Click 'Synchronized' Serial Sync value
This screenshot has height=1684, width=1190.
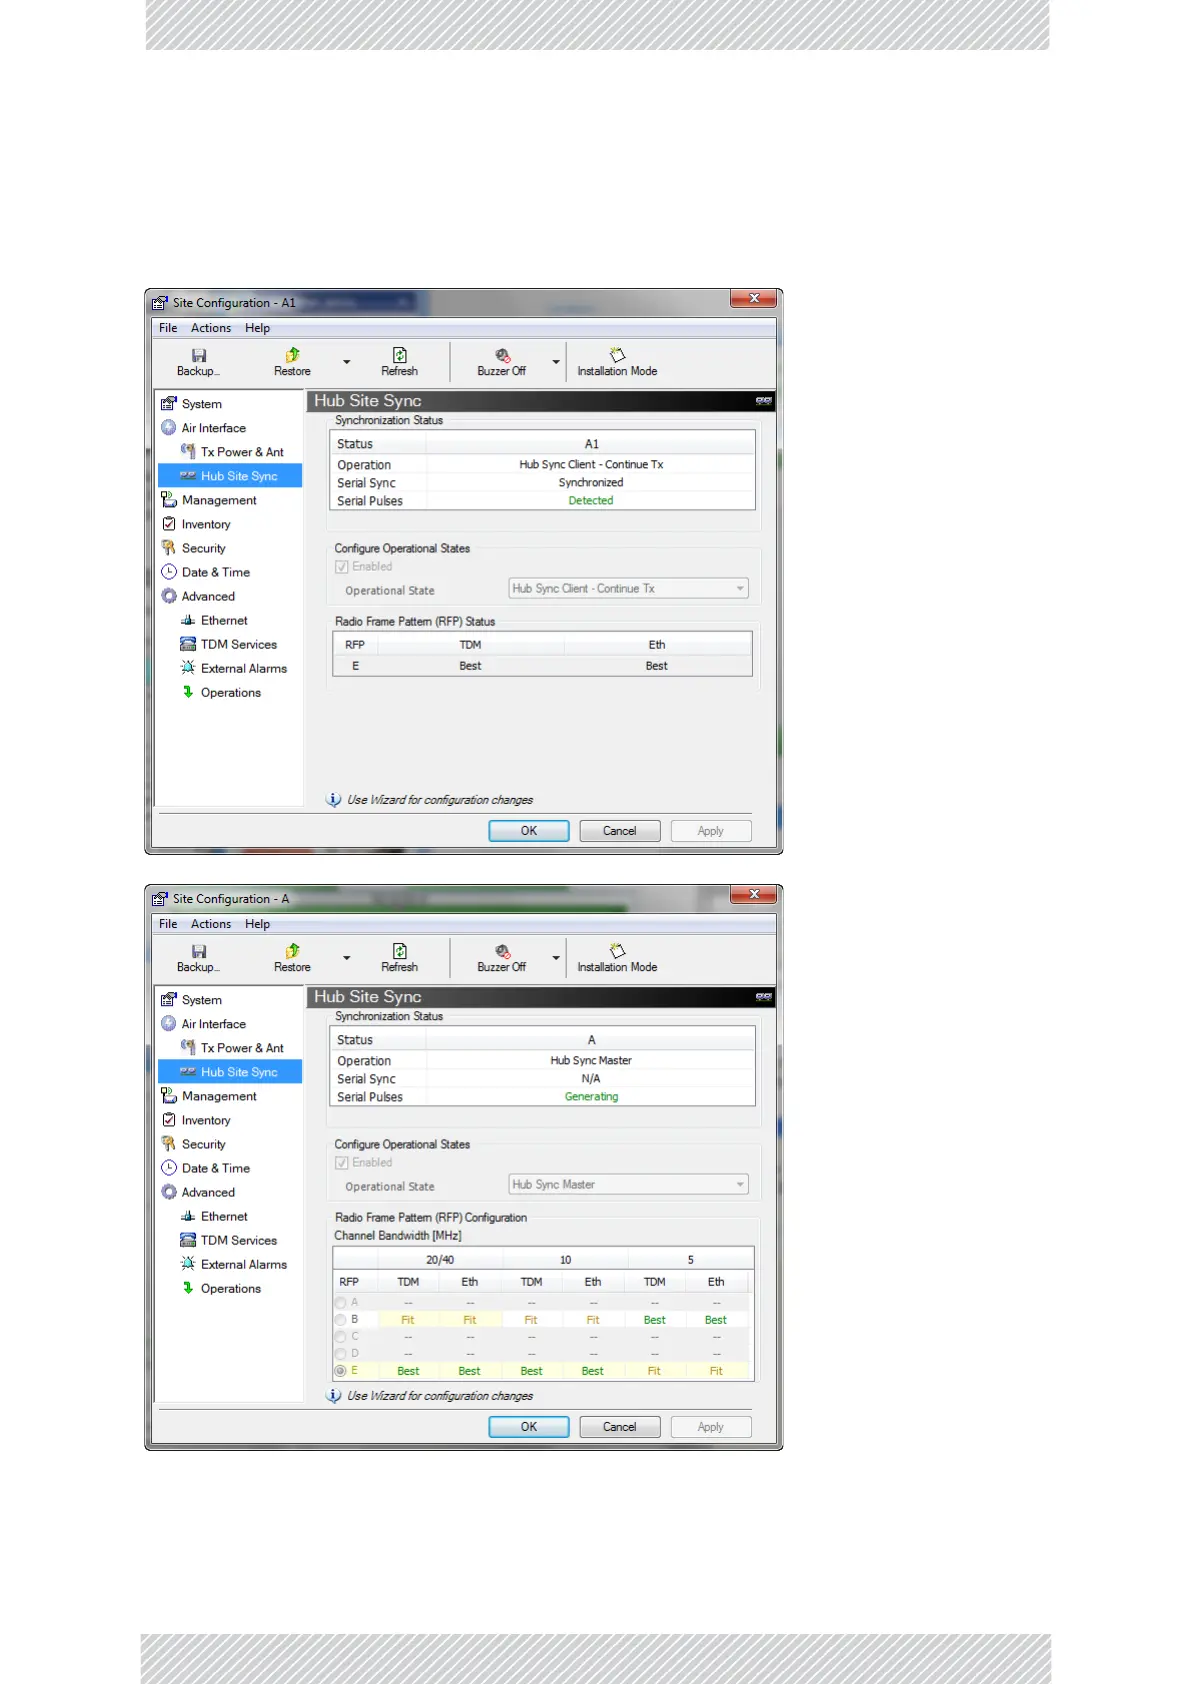click(x=591, y=483)
